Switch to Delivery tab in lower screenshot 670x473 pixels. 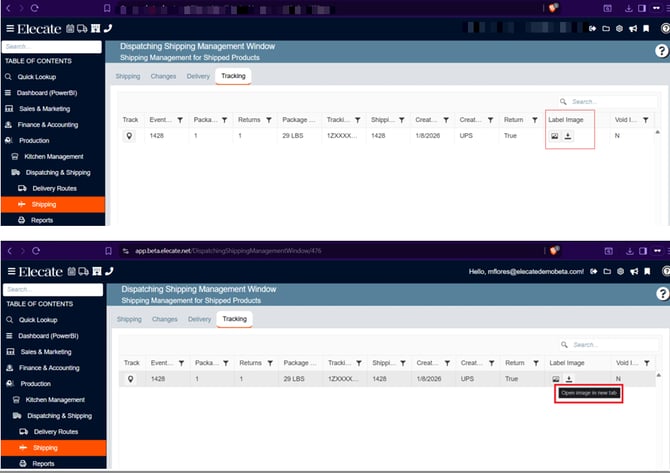click(x=199, y=319)
